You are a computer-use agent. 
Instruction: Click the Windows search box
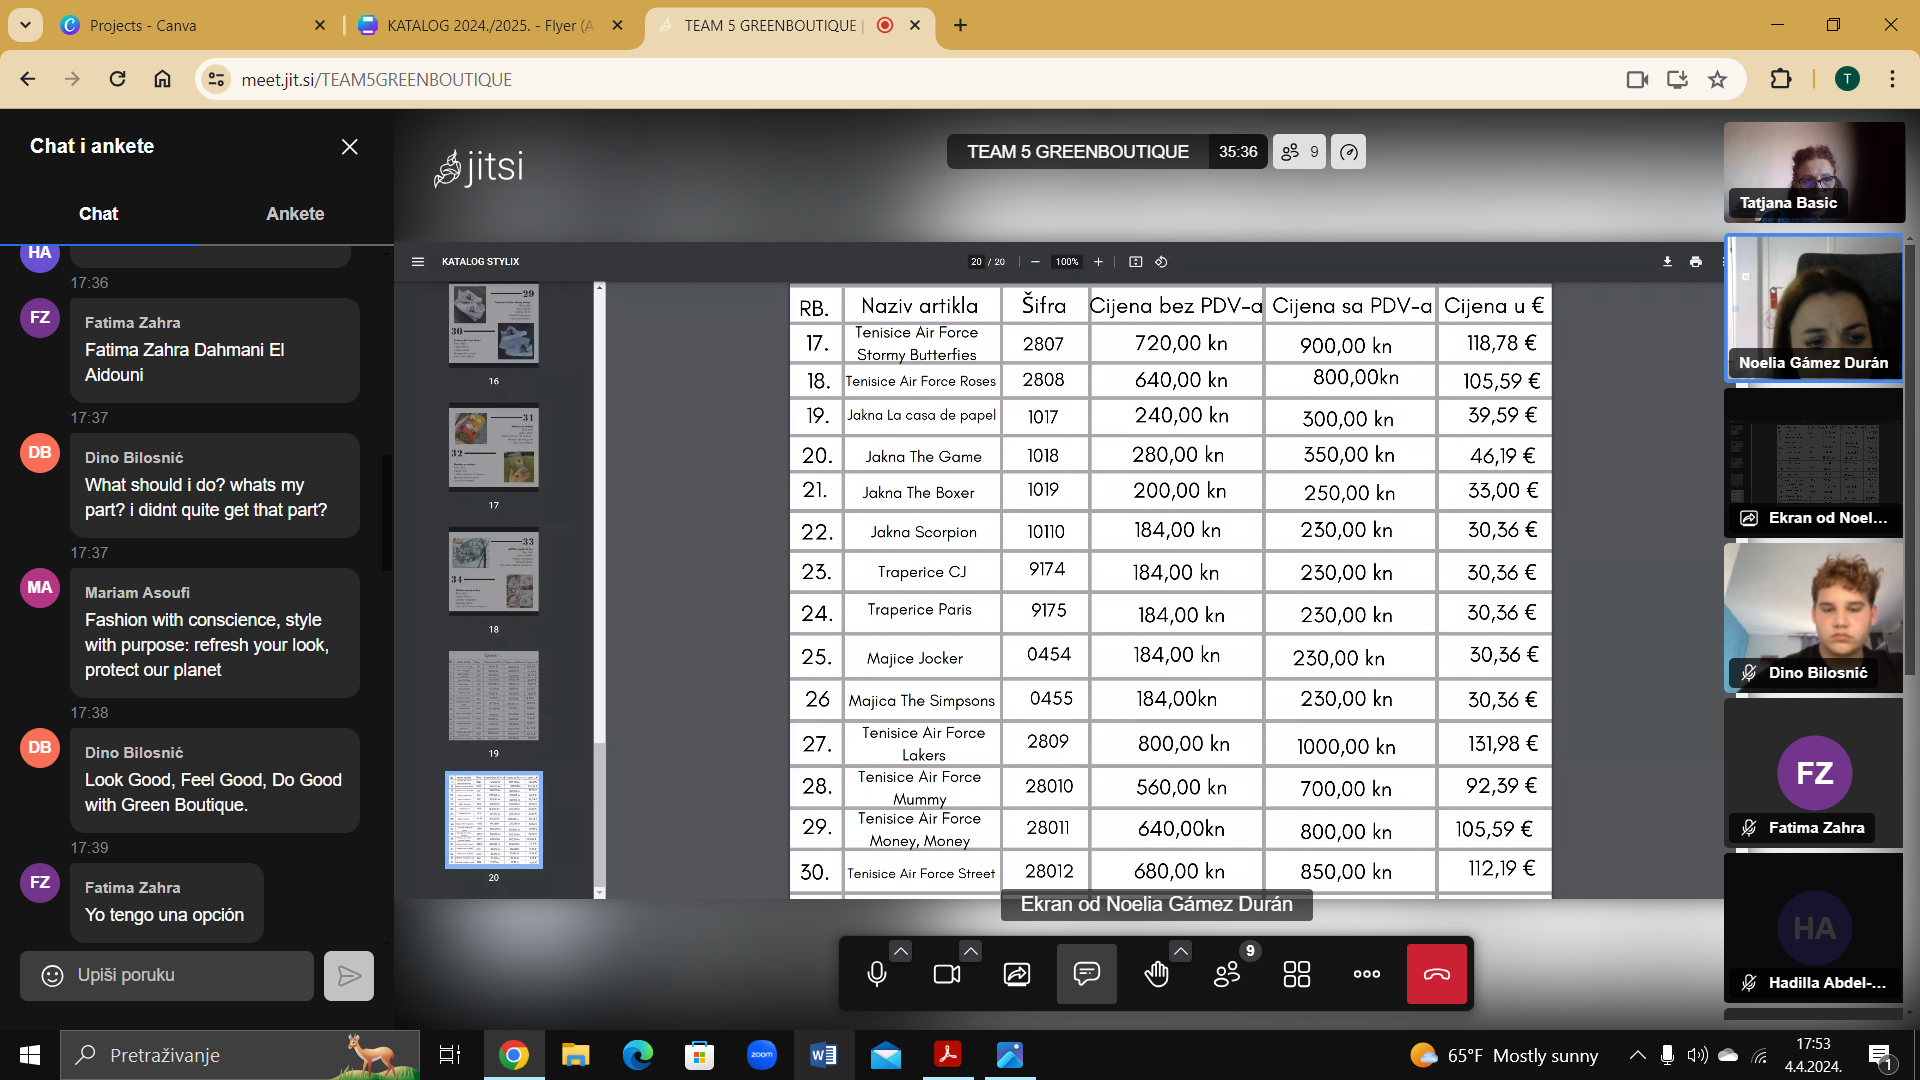point(240,1055)
